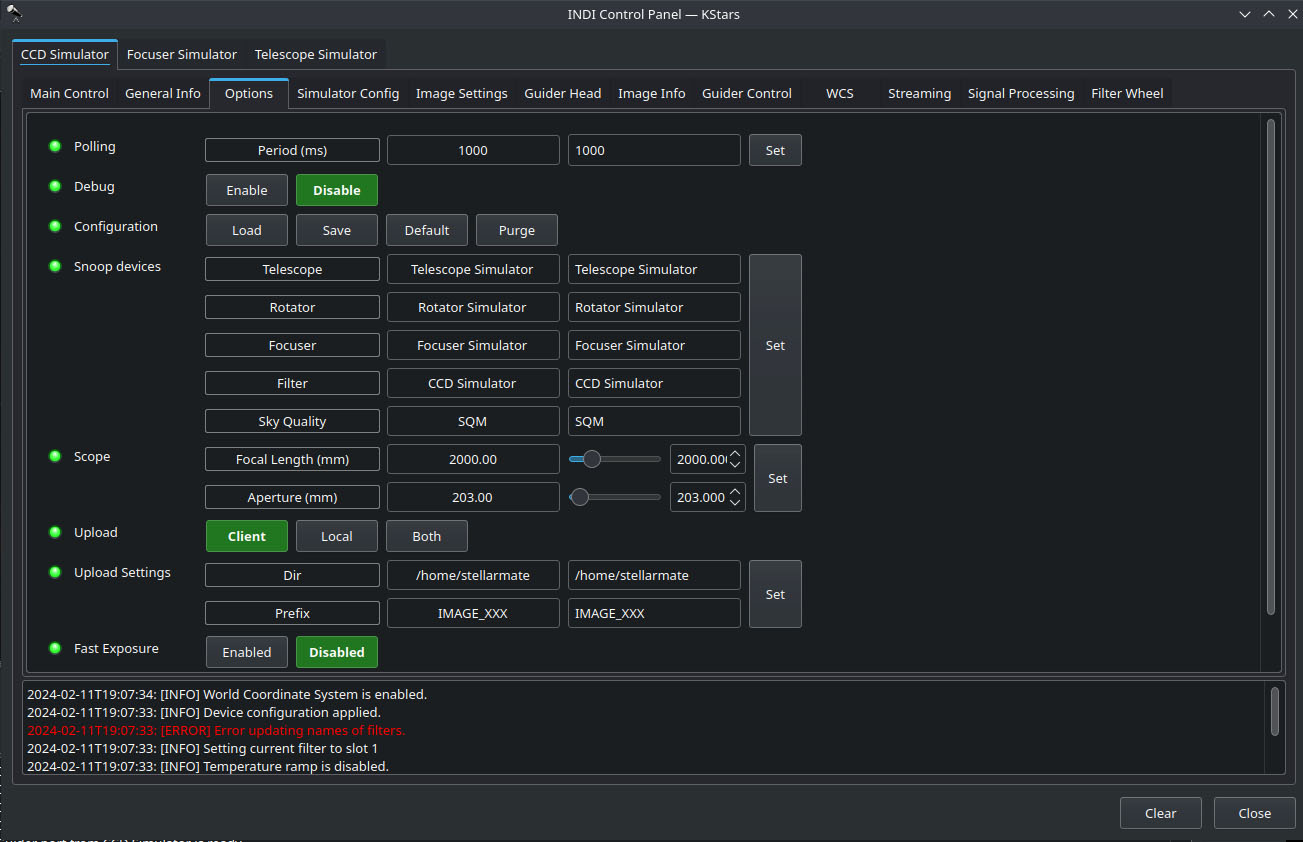Click the Upload status indicator light
This screenshot has height=842, width=1303.
55,533
